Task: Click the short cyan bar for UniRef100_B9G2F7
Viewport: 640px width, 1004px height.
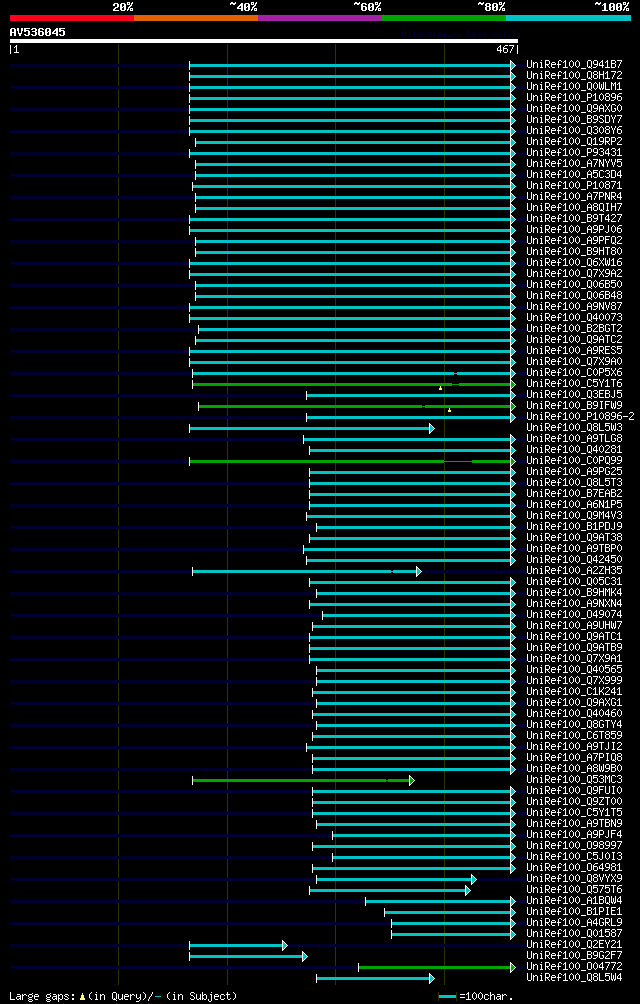Action: [248, 956]
